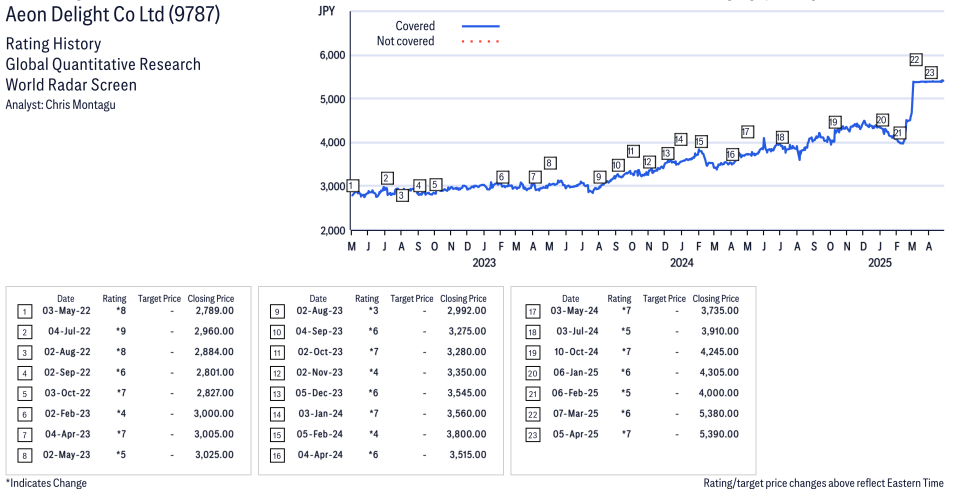Click the date 02-Nov-23

319,372
